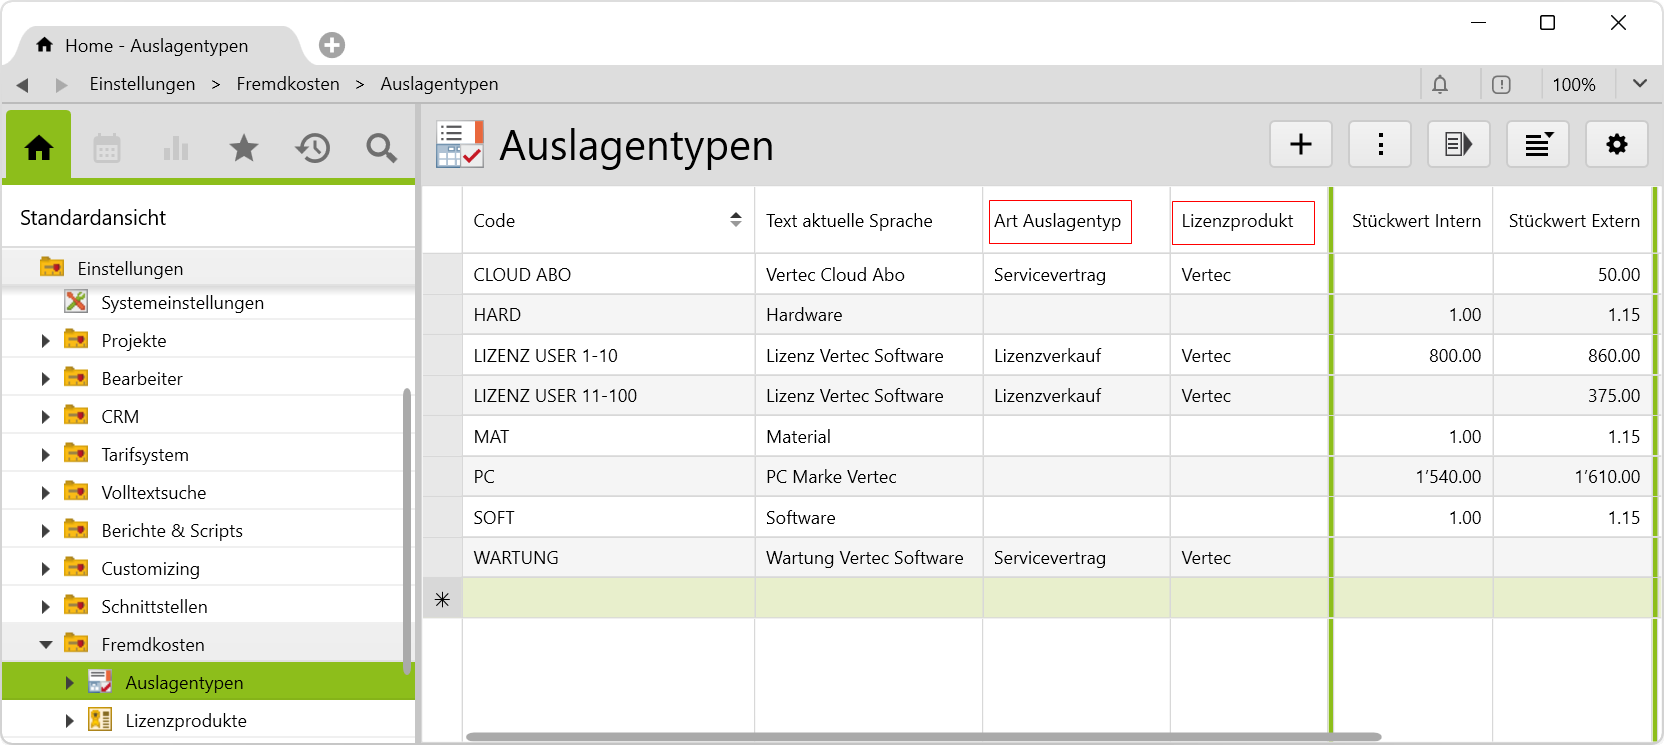Expand the CRM tree node
This screenshot has height=745, width=1664.
tap(45, 417)
